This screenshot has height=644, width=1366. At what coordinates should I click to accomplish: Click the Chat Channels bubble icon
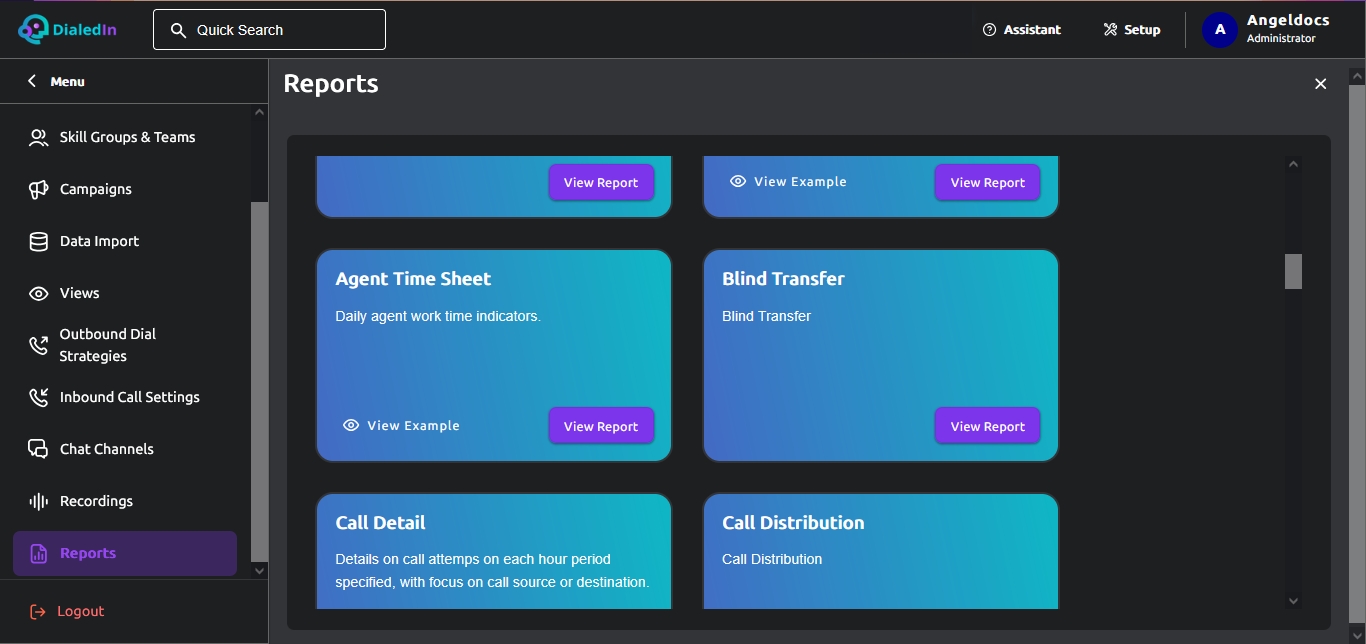38,449
